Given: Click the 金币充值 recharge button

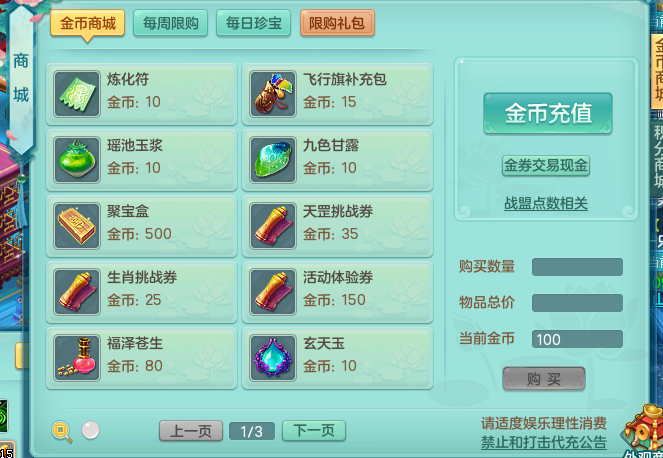Looking at the screenshot, I should 548,113.
